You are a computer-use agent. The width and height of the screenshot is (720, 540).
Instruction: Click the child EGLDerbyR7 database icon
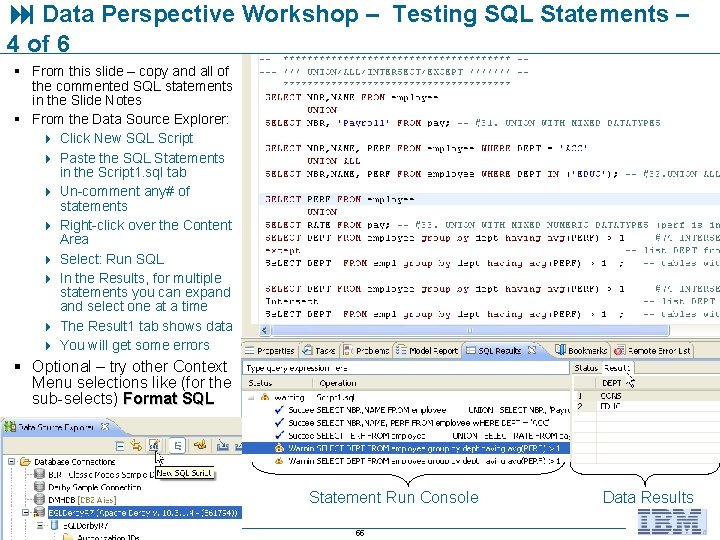click(54, 525)
